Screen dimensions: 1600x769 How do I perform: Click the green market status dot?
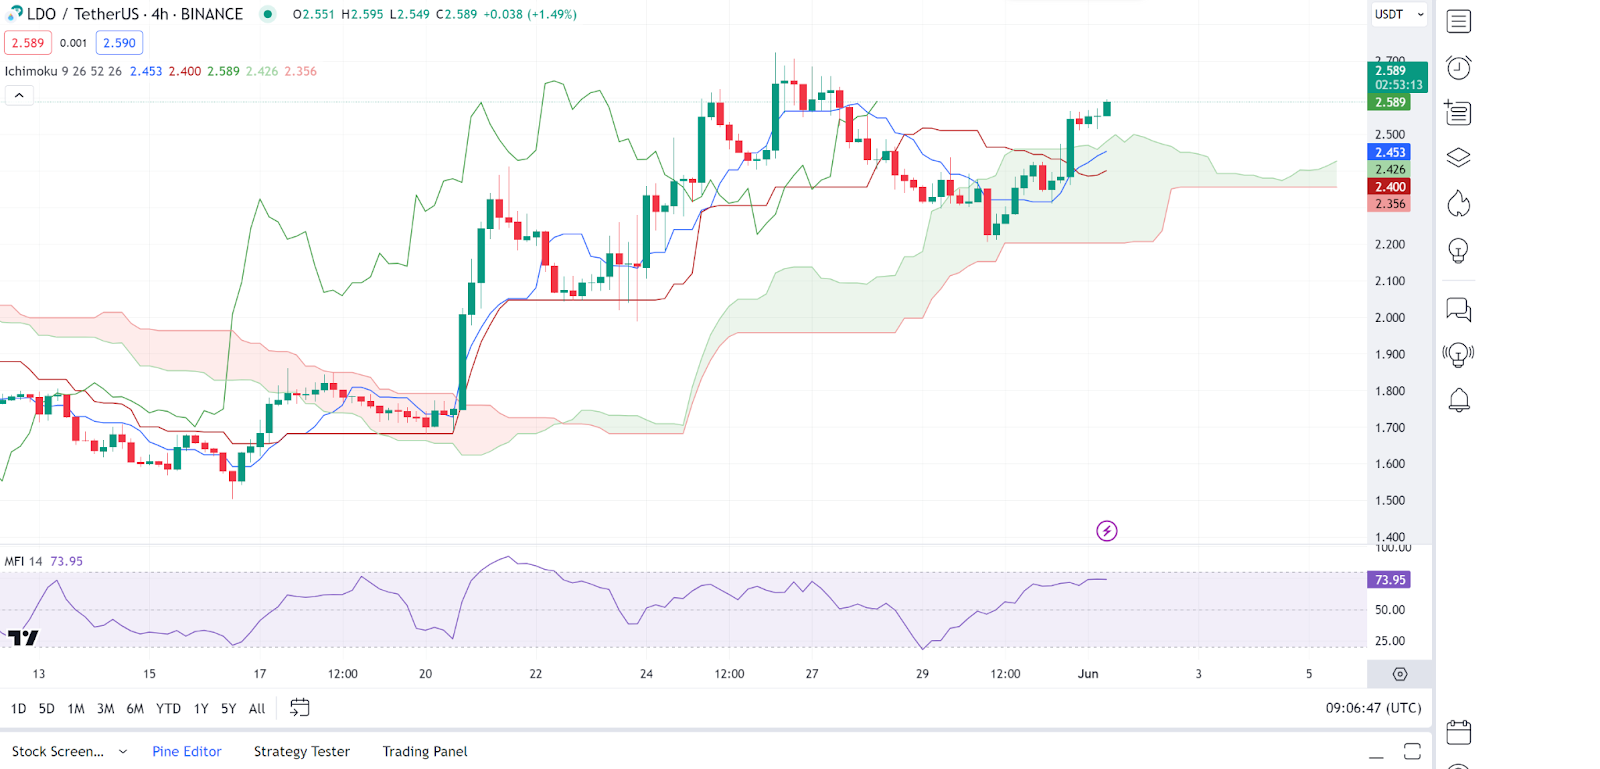267,14
